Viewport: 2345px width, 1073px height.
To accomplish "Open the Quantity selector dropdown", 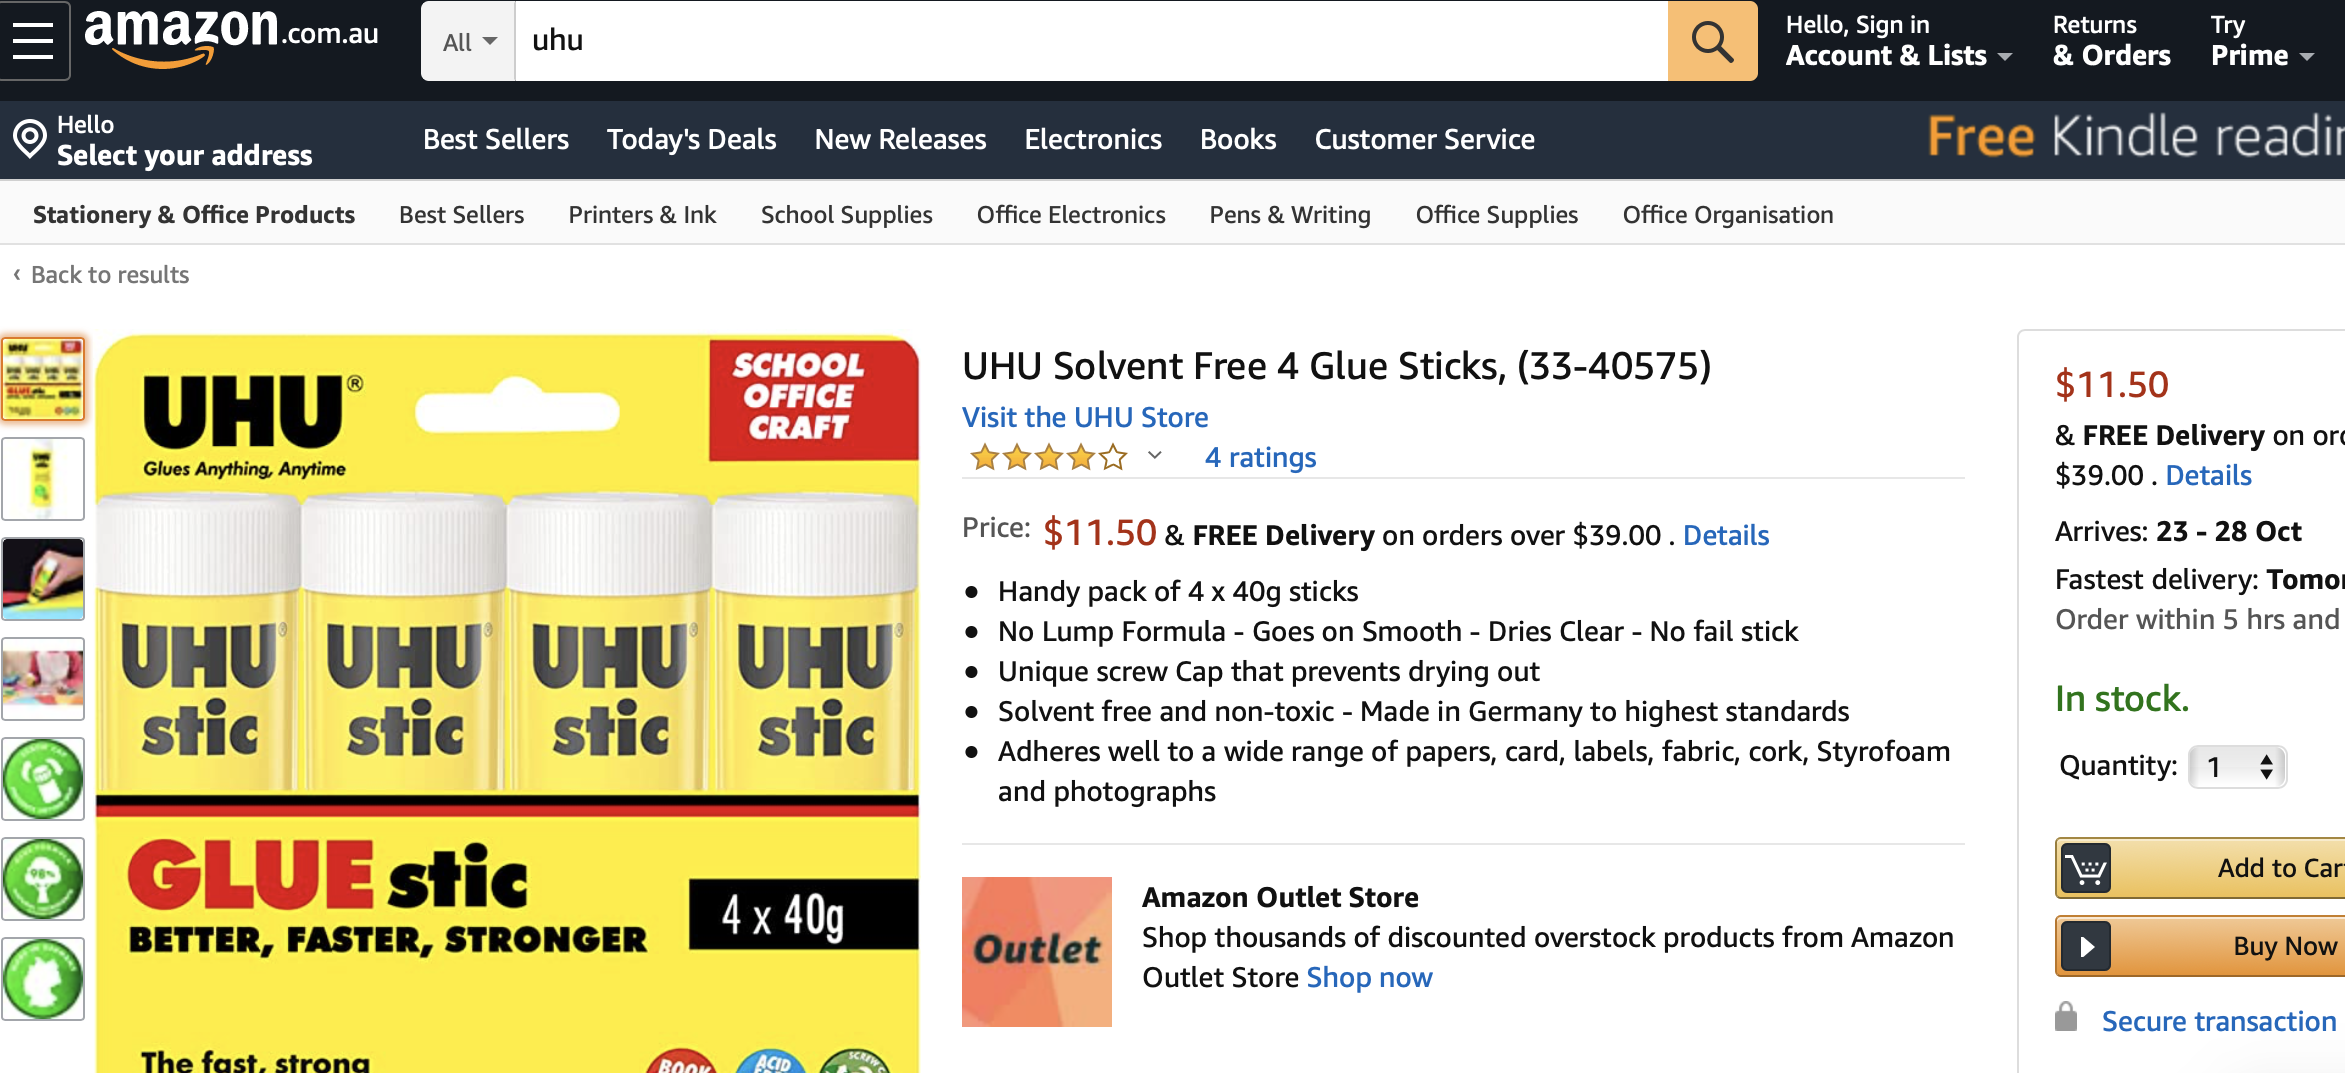I will tap(2237, 767).
